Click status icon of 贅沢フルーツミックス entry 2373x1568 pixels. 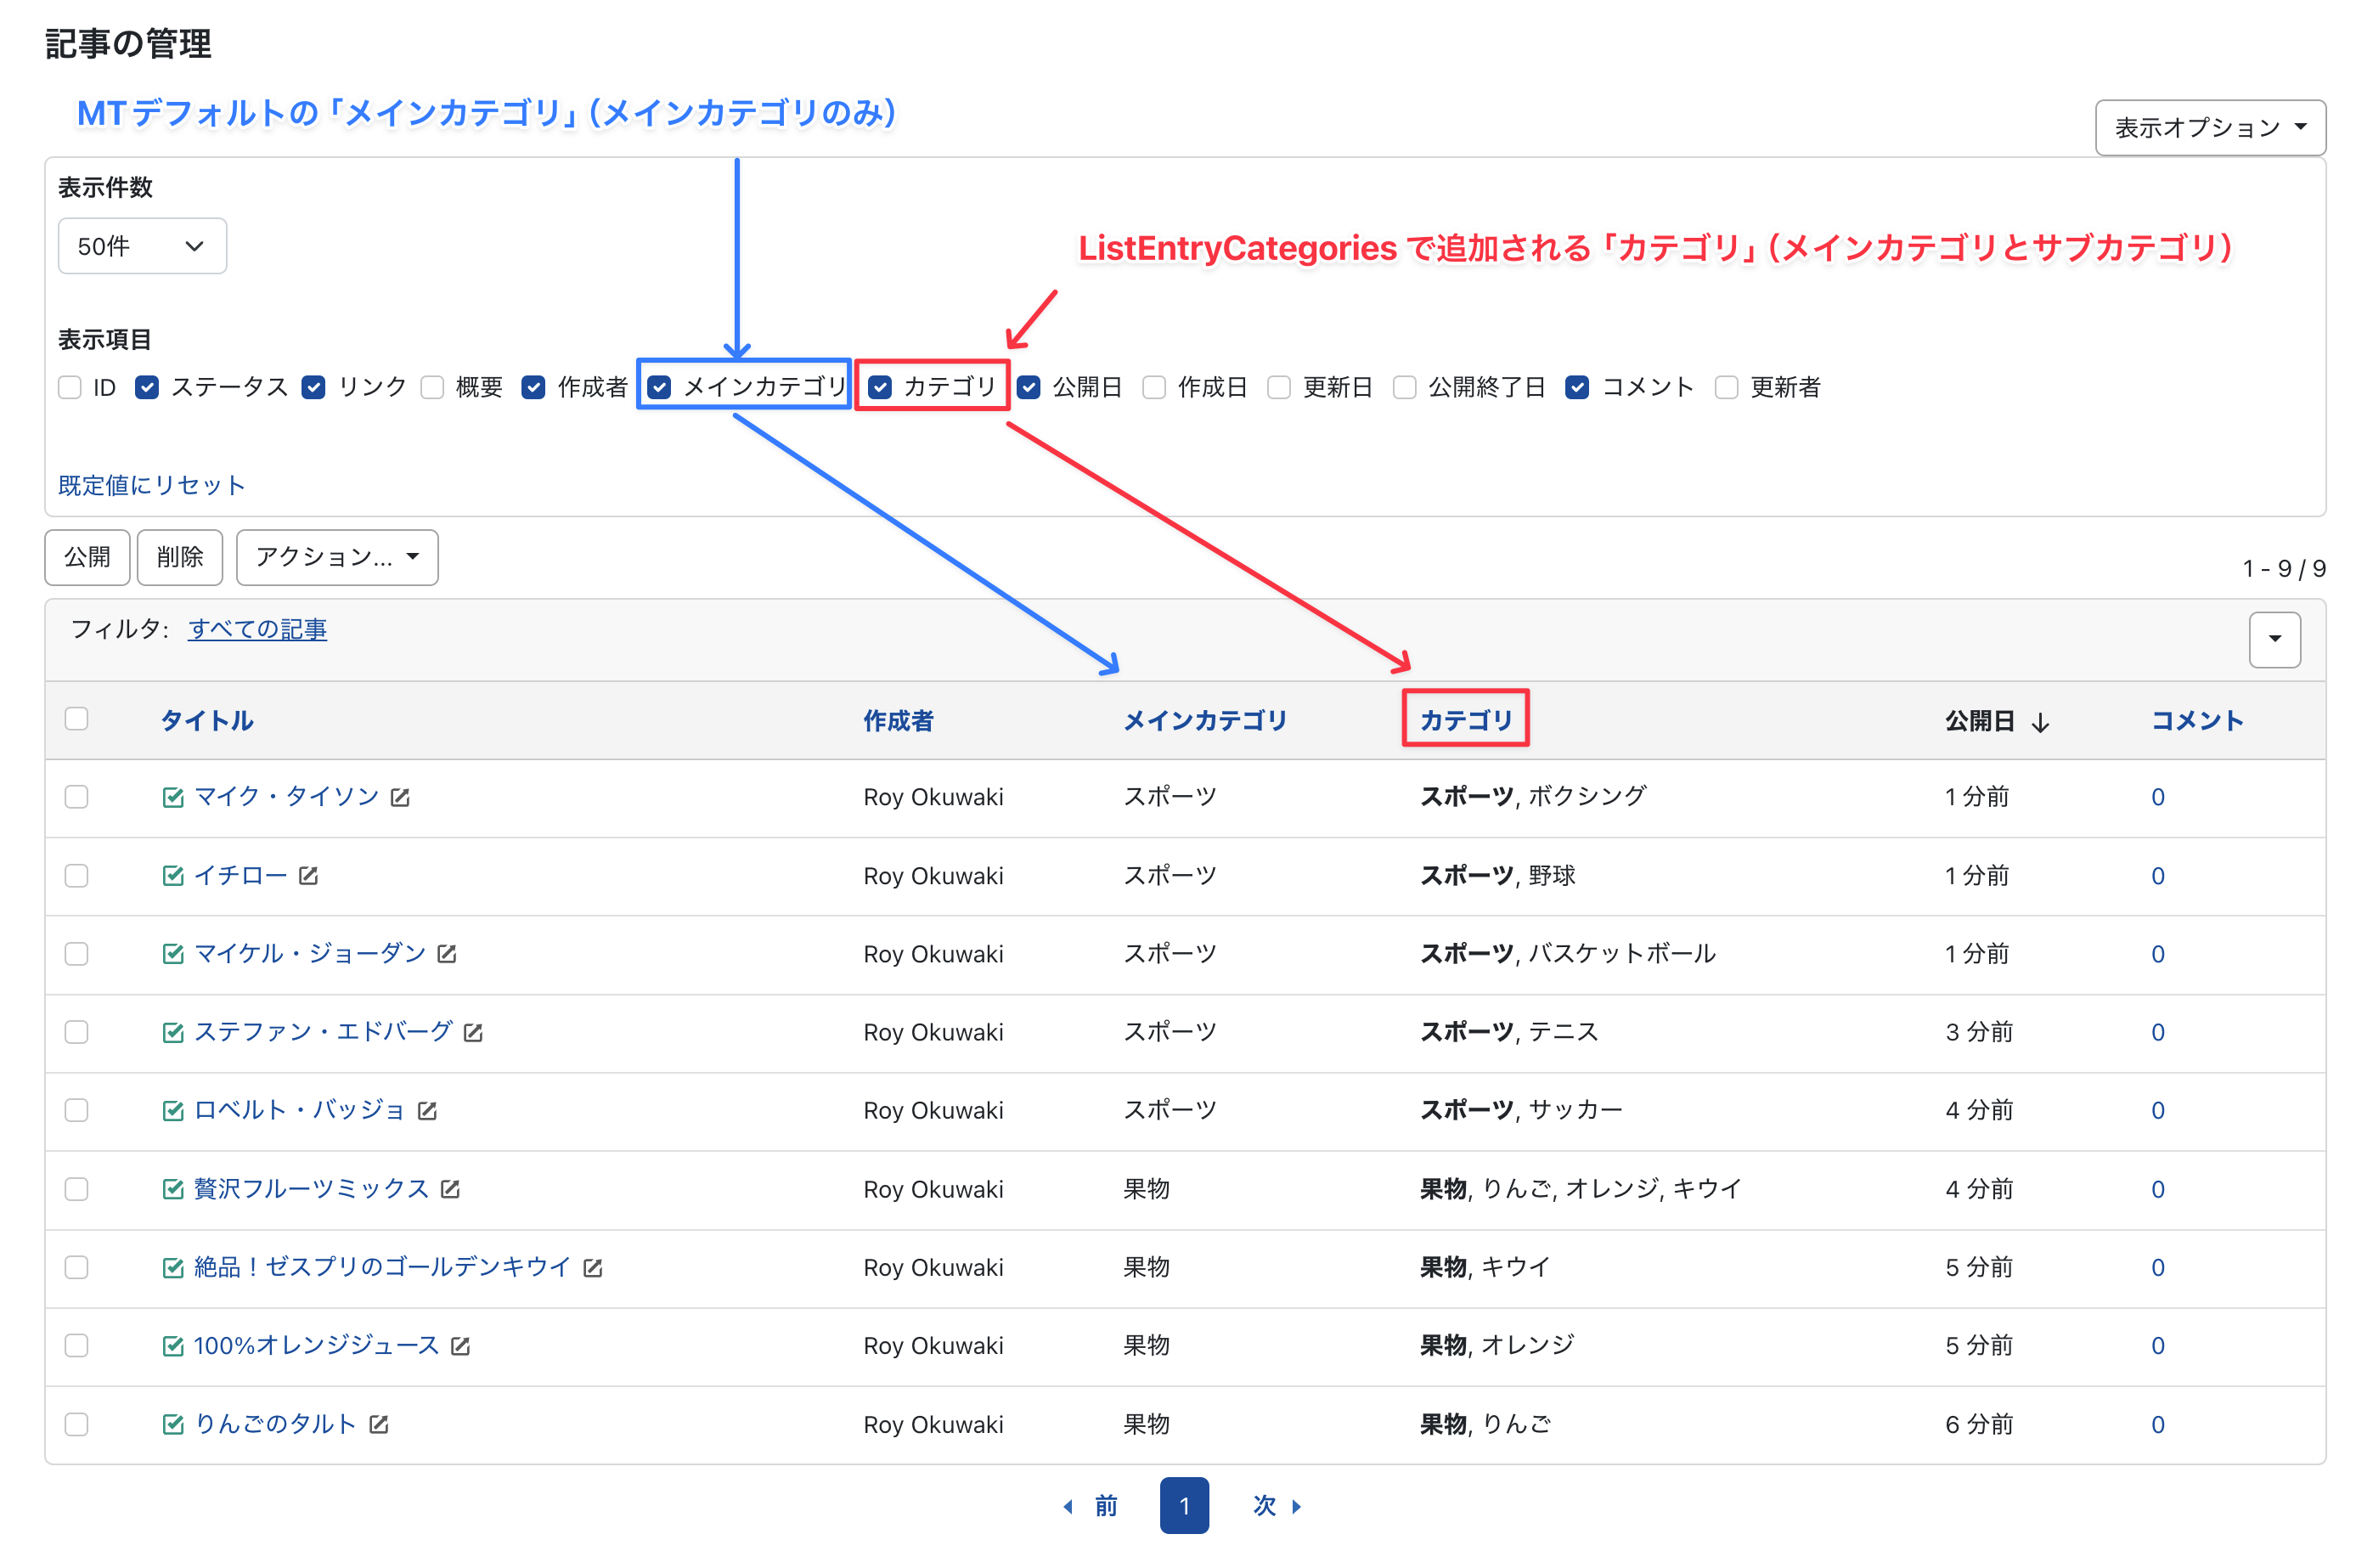(x=173, y=1189)
